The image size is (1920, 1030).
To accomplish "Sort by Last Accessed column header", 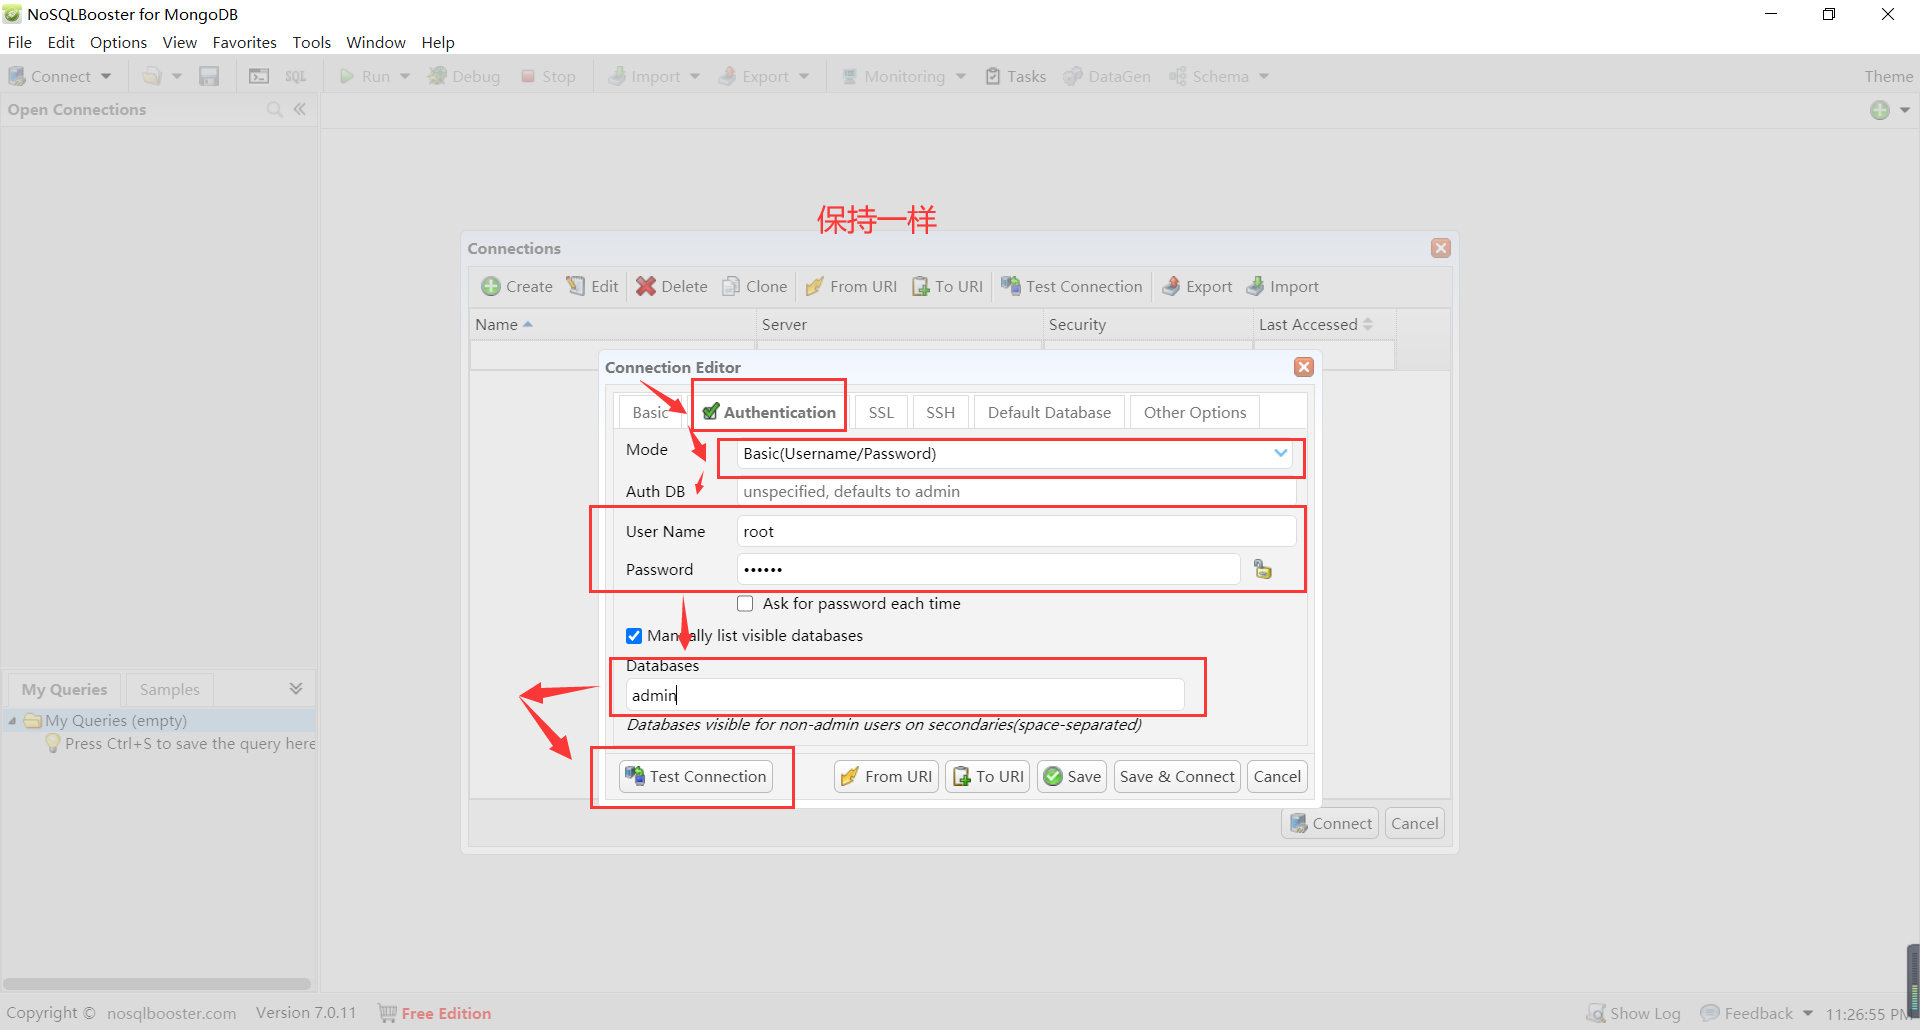I will pyautogui.click(x=1324, y=324).
